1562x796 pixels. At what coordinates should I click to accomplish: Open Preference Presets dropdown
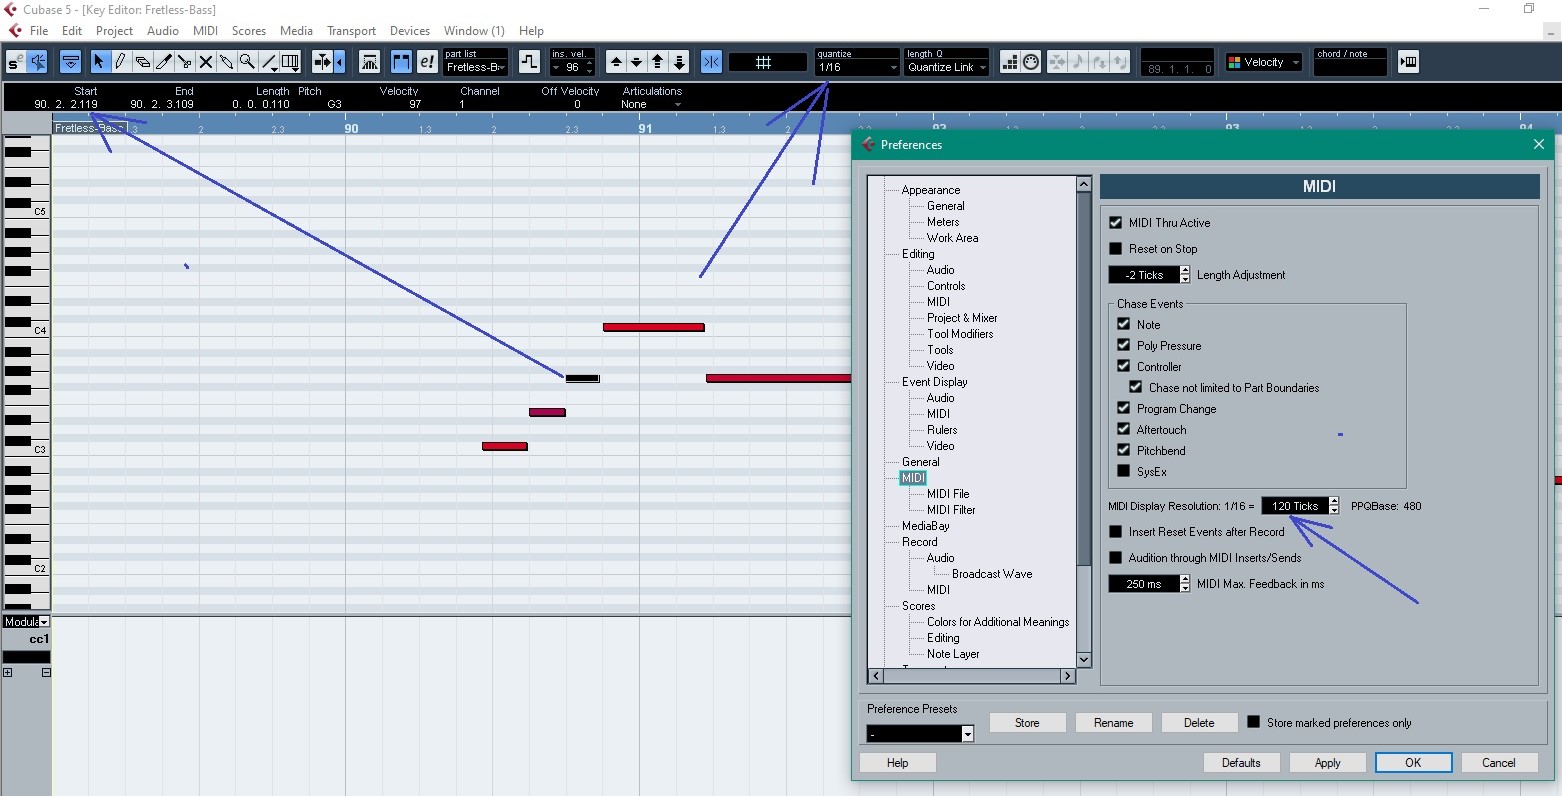[x=921, y=734]
